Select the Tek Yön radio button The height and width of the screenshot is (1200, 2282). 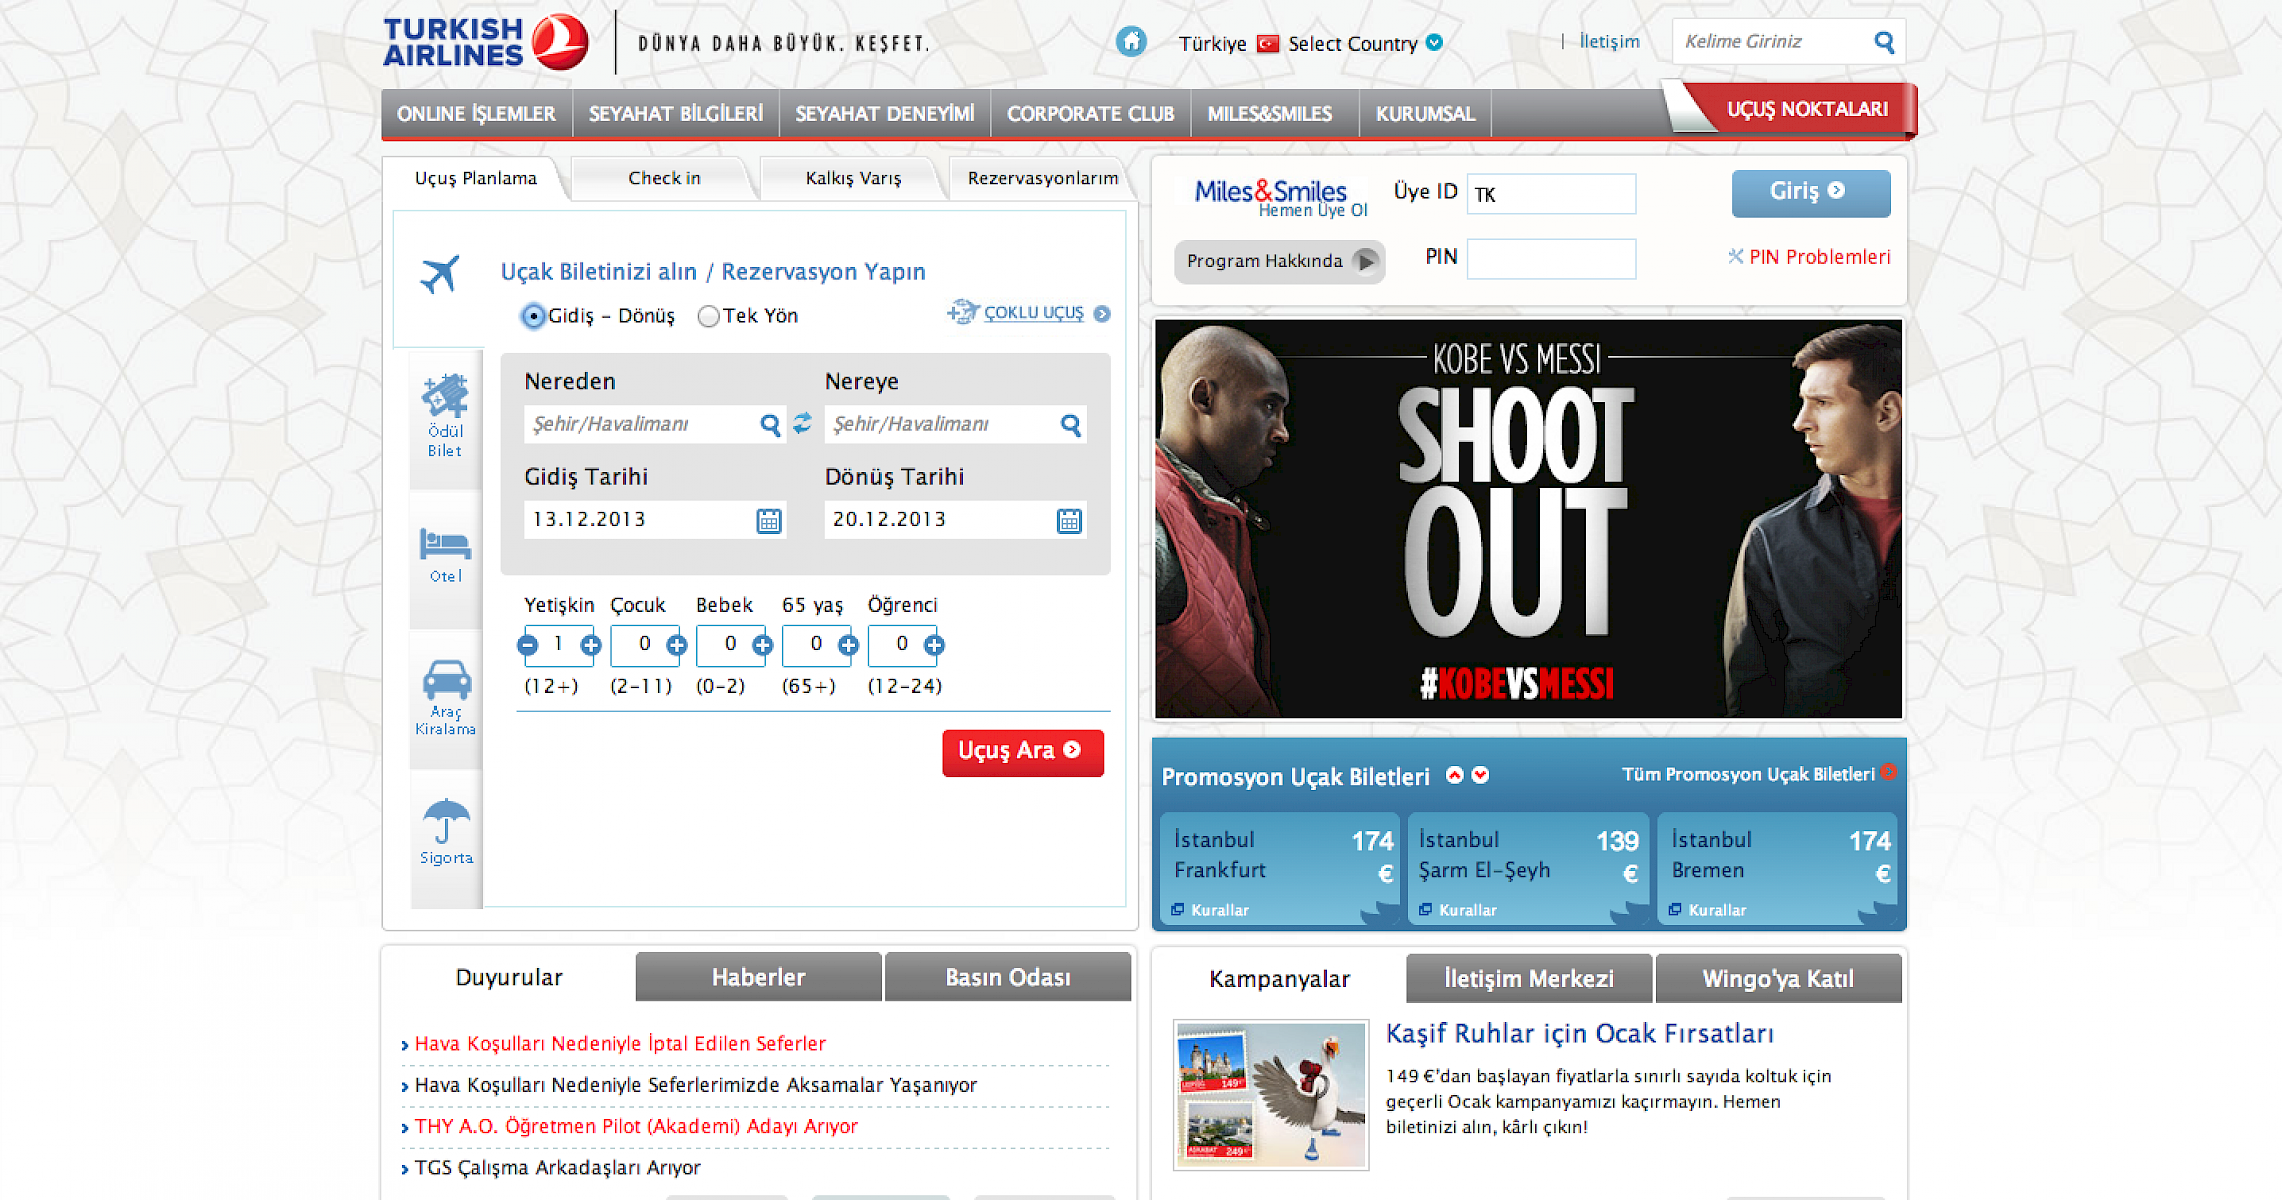coord(709,316)
